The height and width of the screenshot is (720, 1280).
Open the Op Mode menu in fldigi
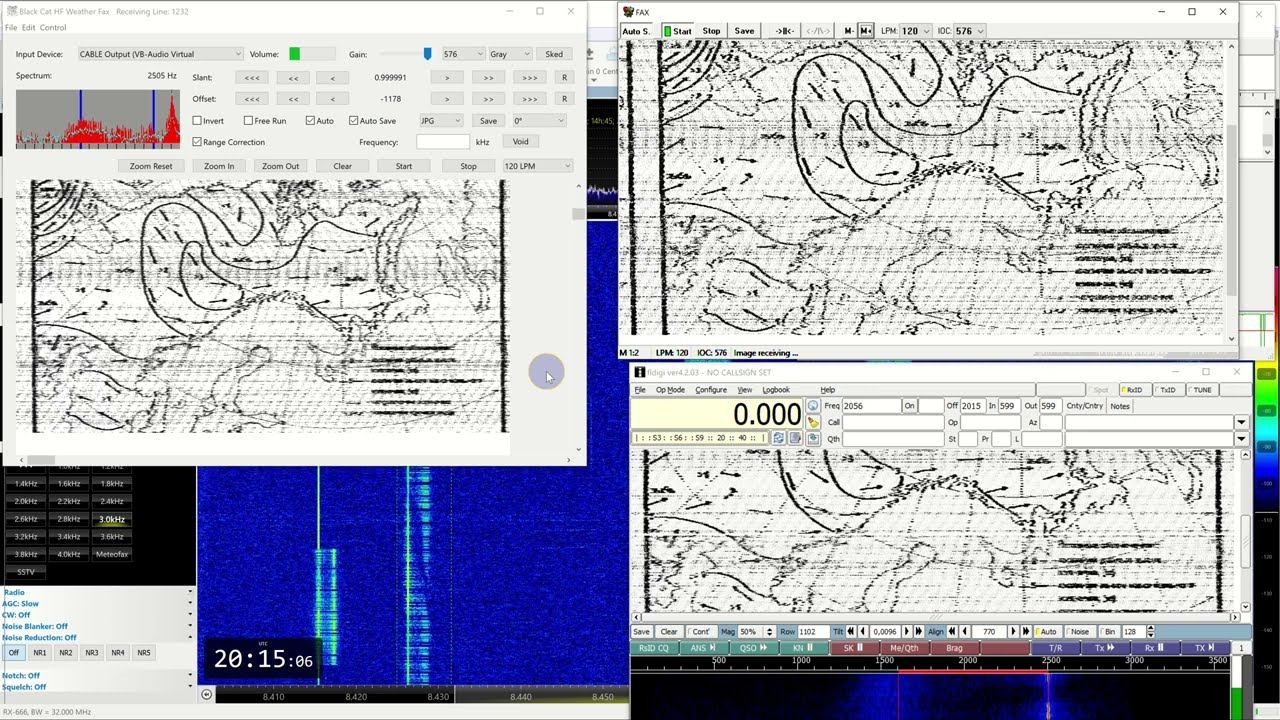670,390
